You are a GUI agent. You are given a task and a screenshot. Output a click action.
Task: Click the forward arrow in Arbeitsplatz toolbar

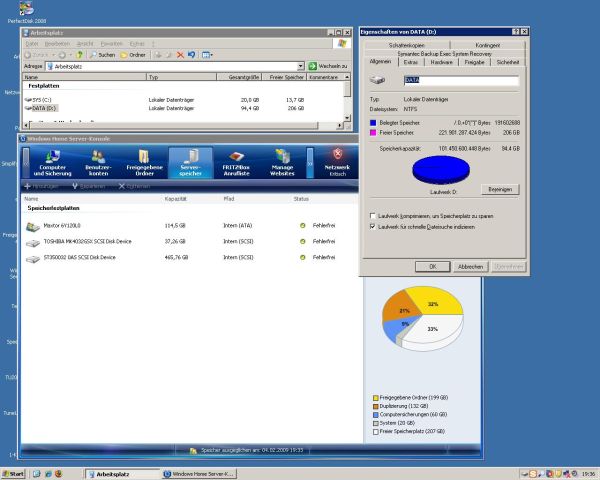[62, 55]
